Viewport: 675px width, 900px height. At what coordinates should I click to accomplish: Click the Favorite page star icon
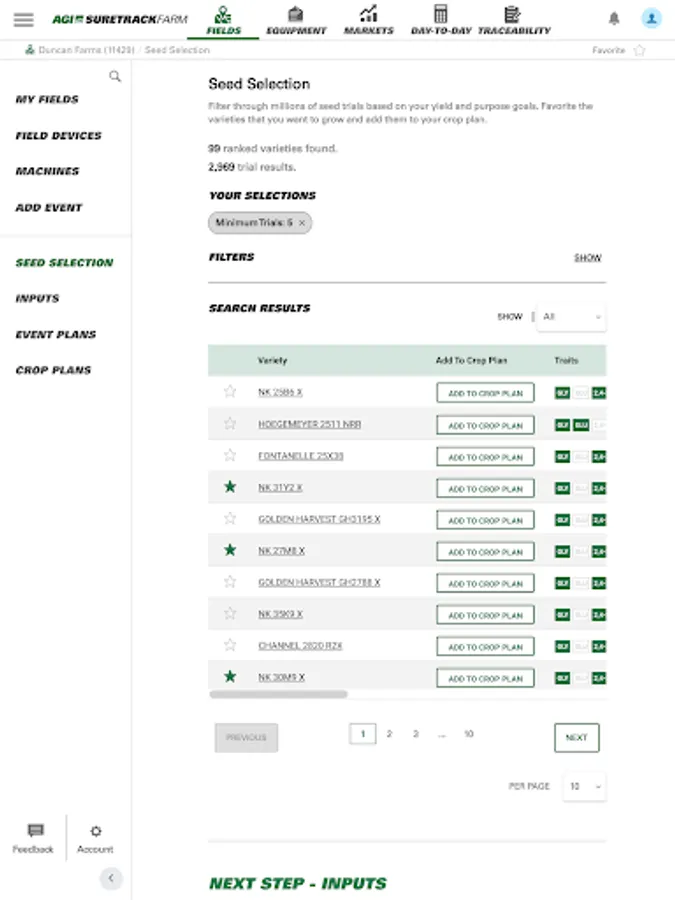(639, 51)
